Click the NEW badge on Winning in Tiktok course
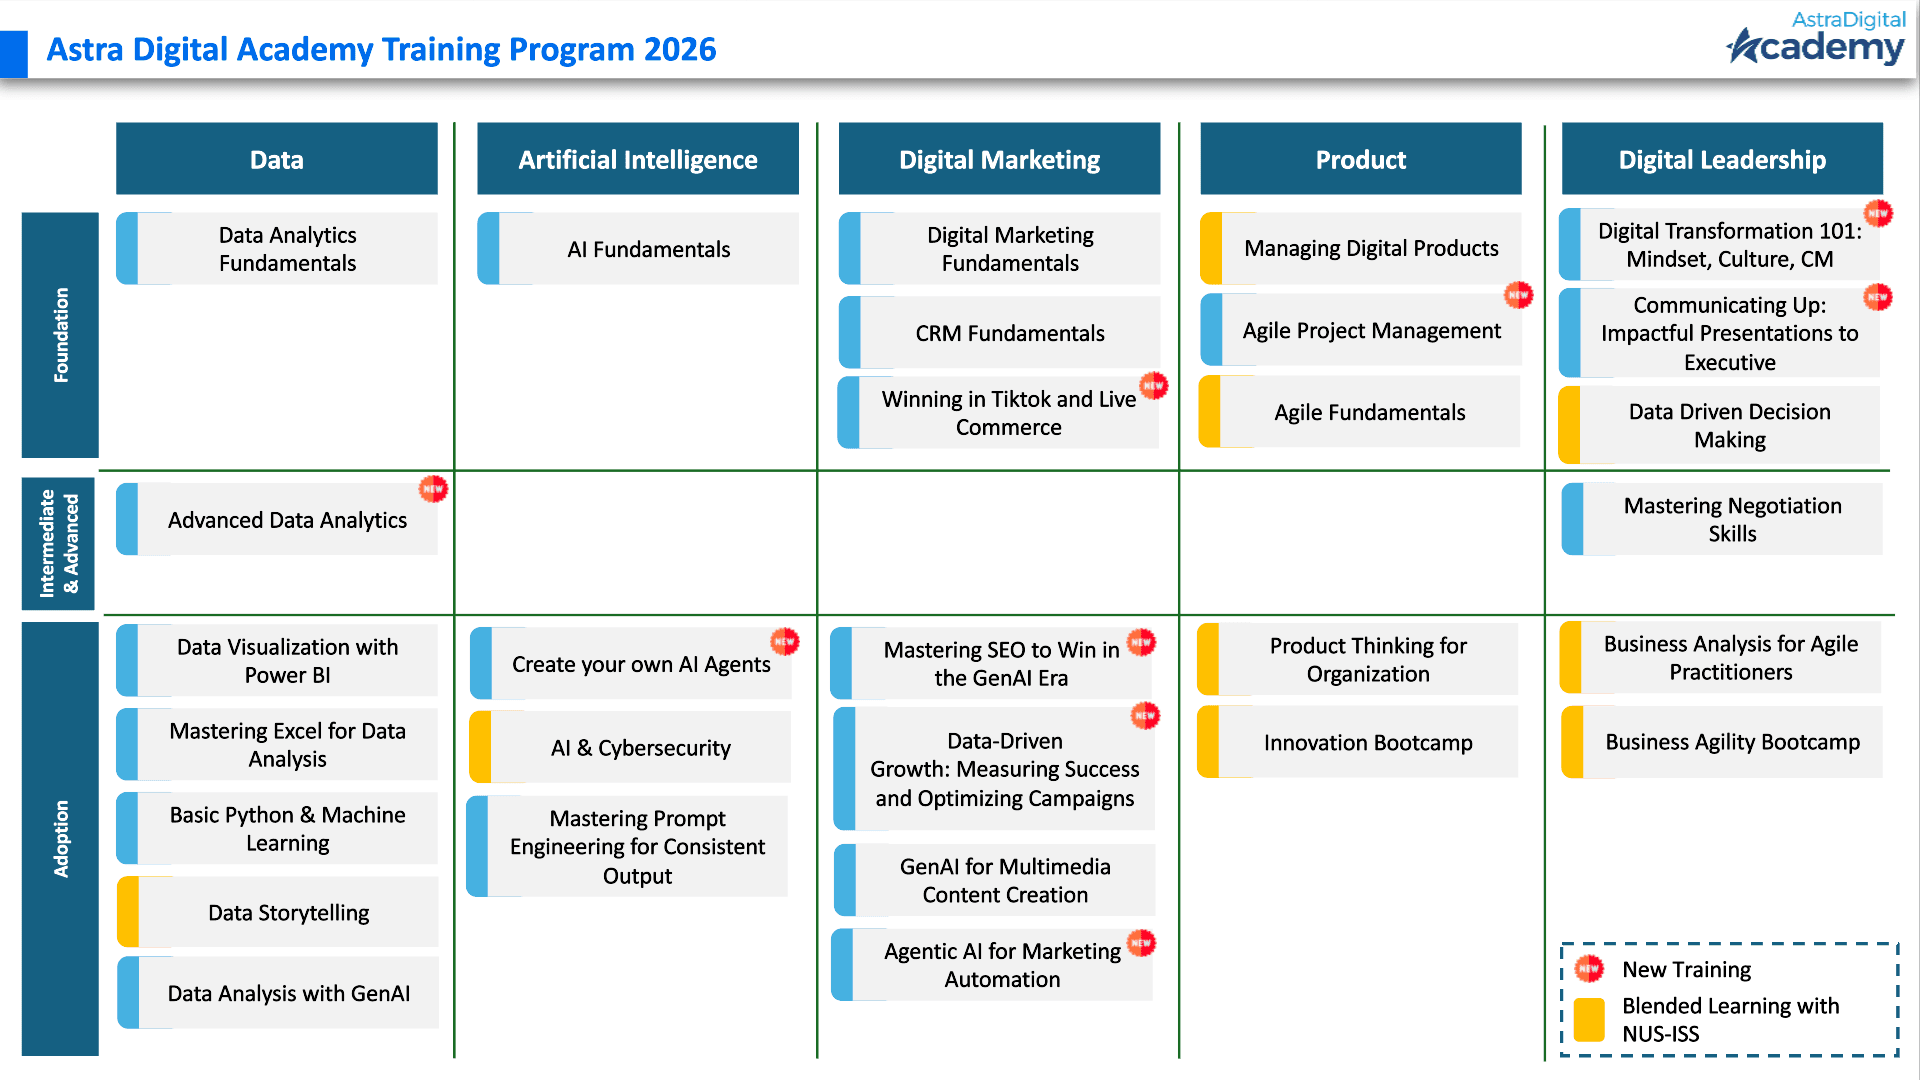1920x1080 pixels. [1154, 385]
